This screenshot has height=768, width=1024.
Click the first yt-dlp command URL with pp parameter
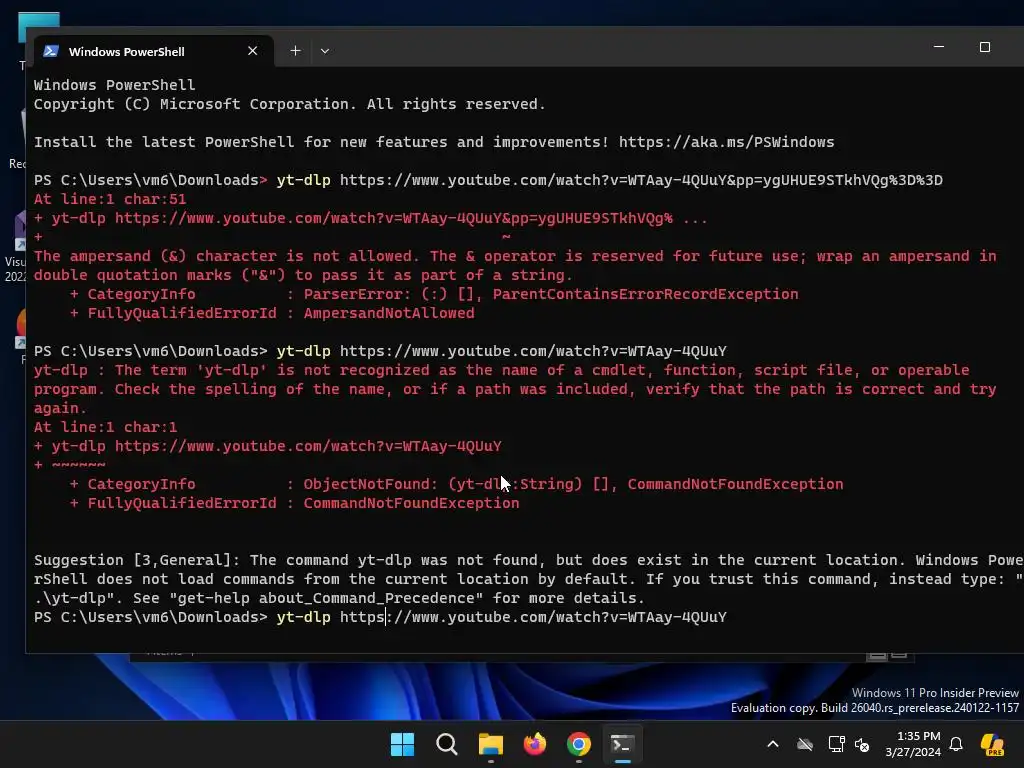641,180
